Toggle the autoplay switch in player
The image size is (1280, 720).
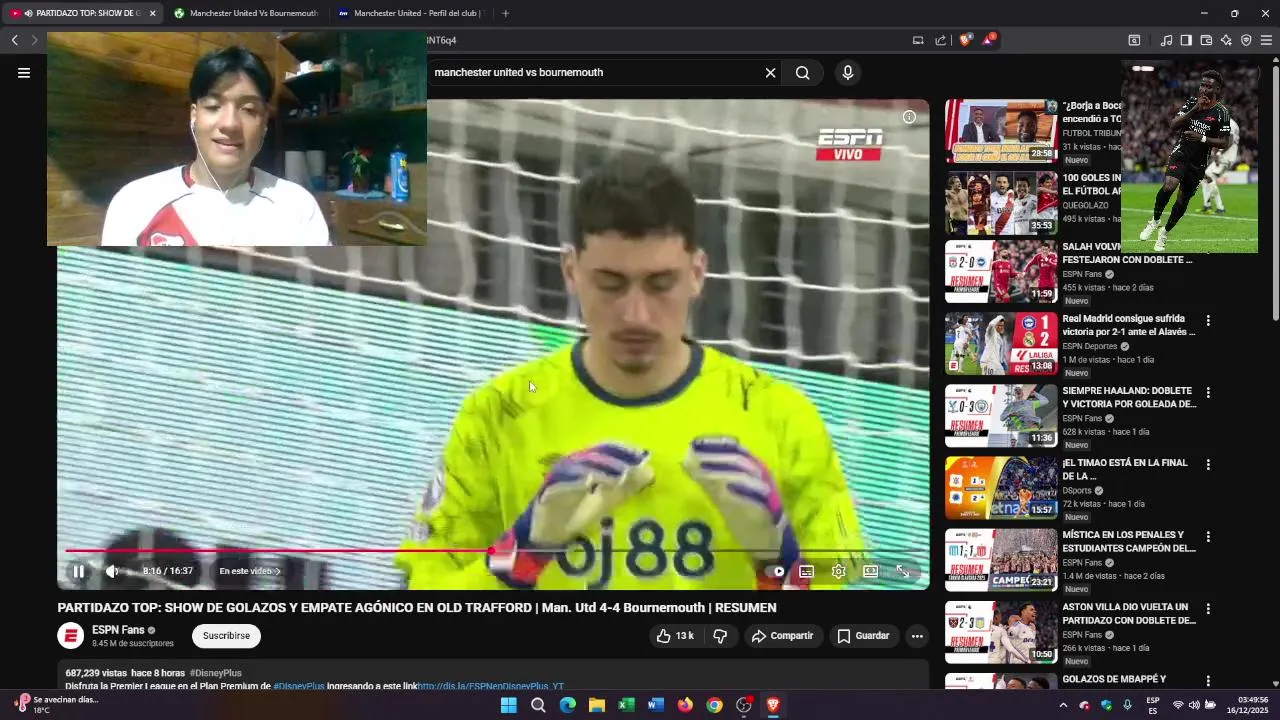[775, 571]
